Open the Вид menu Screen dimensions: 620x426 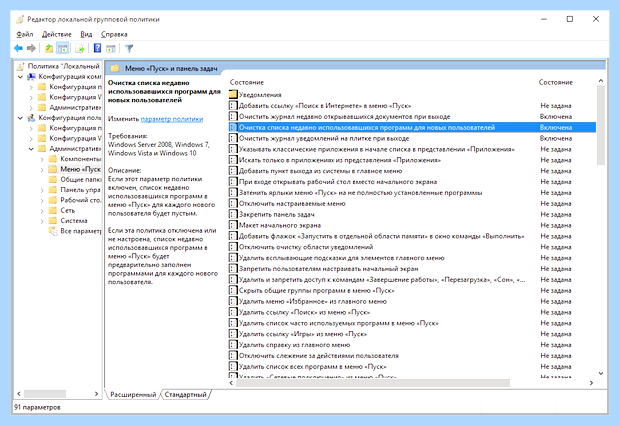[86, 34]
